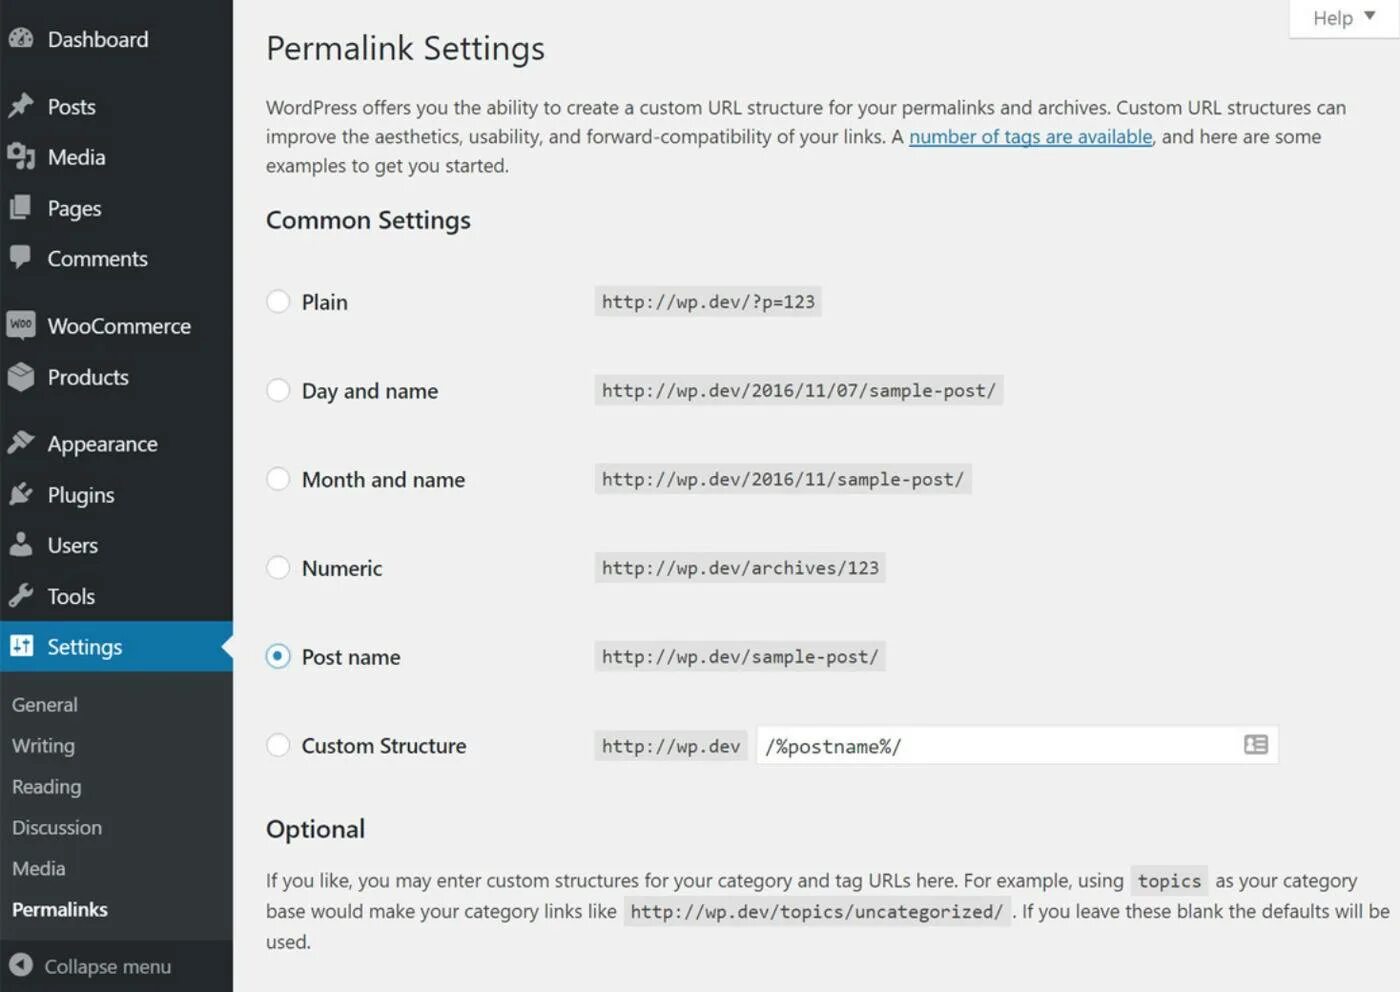Click the WooCommerce logo icon
This screenshot has width=1400, height=992.
pyautogui.click(x=21, y=325)
